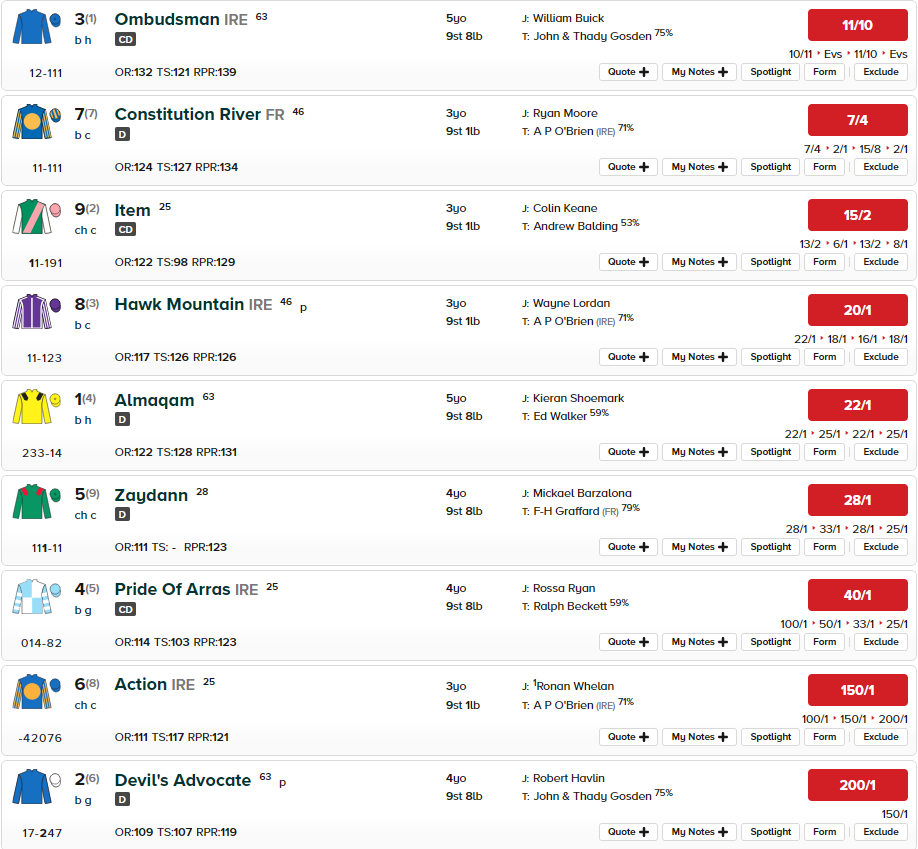Open jockey Ryan Moore's profile
Screen dimensions: 918x849
pos(565,113)
